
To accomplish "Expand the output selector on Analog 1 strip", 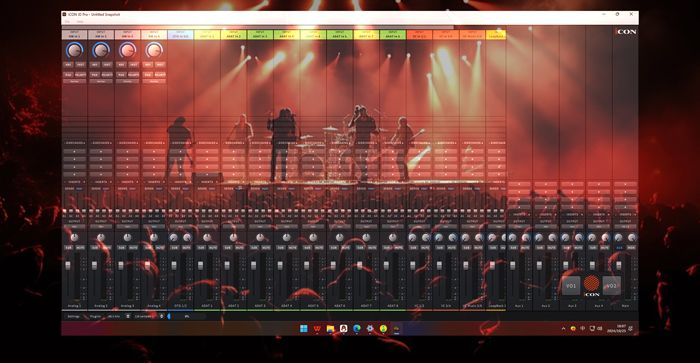I will pyautogui.click(x=74, y=226).
